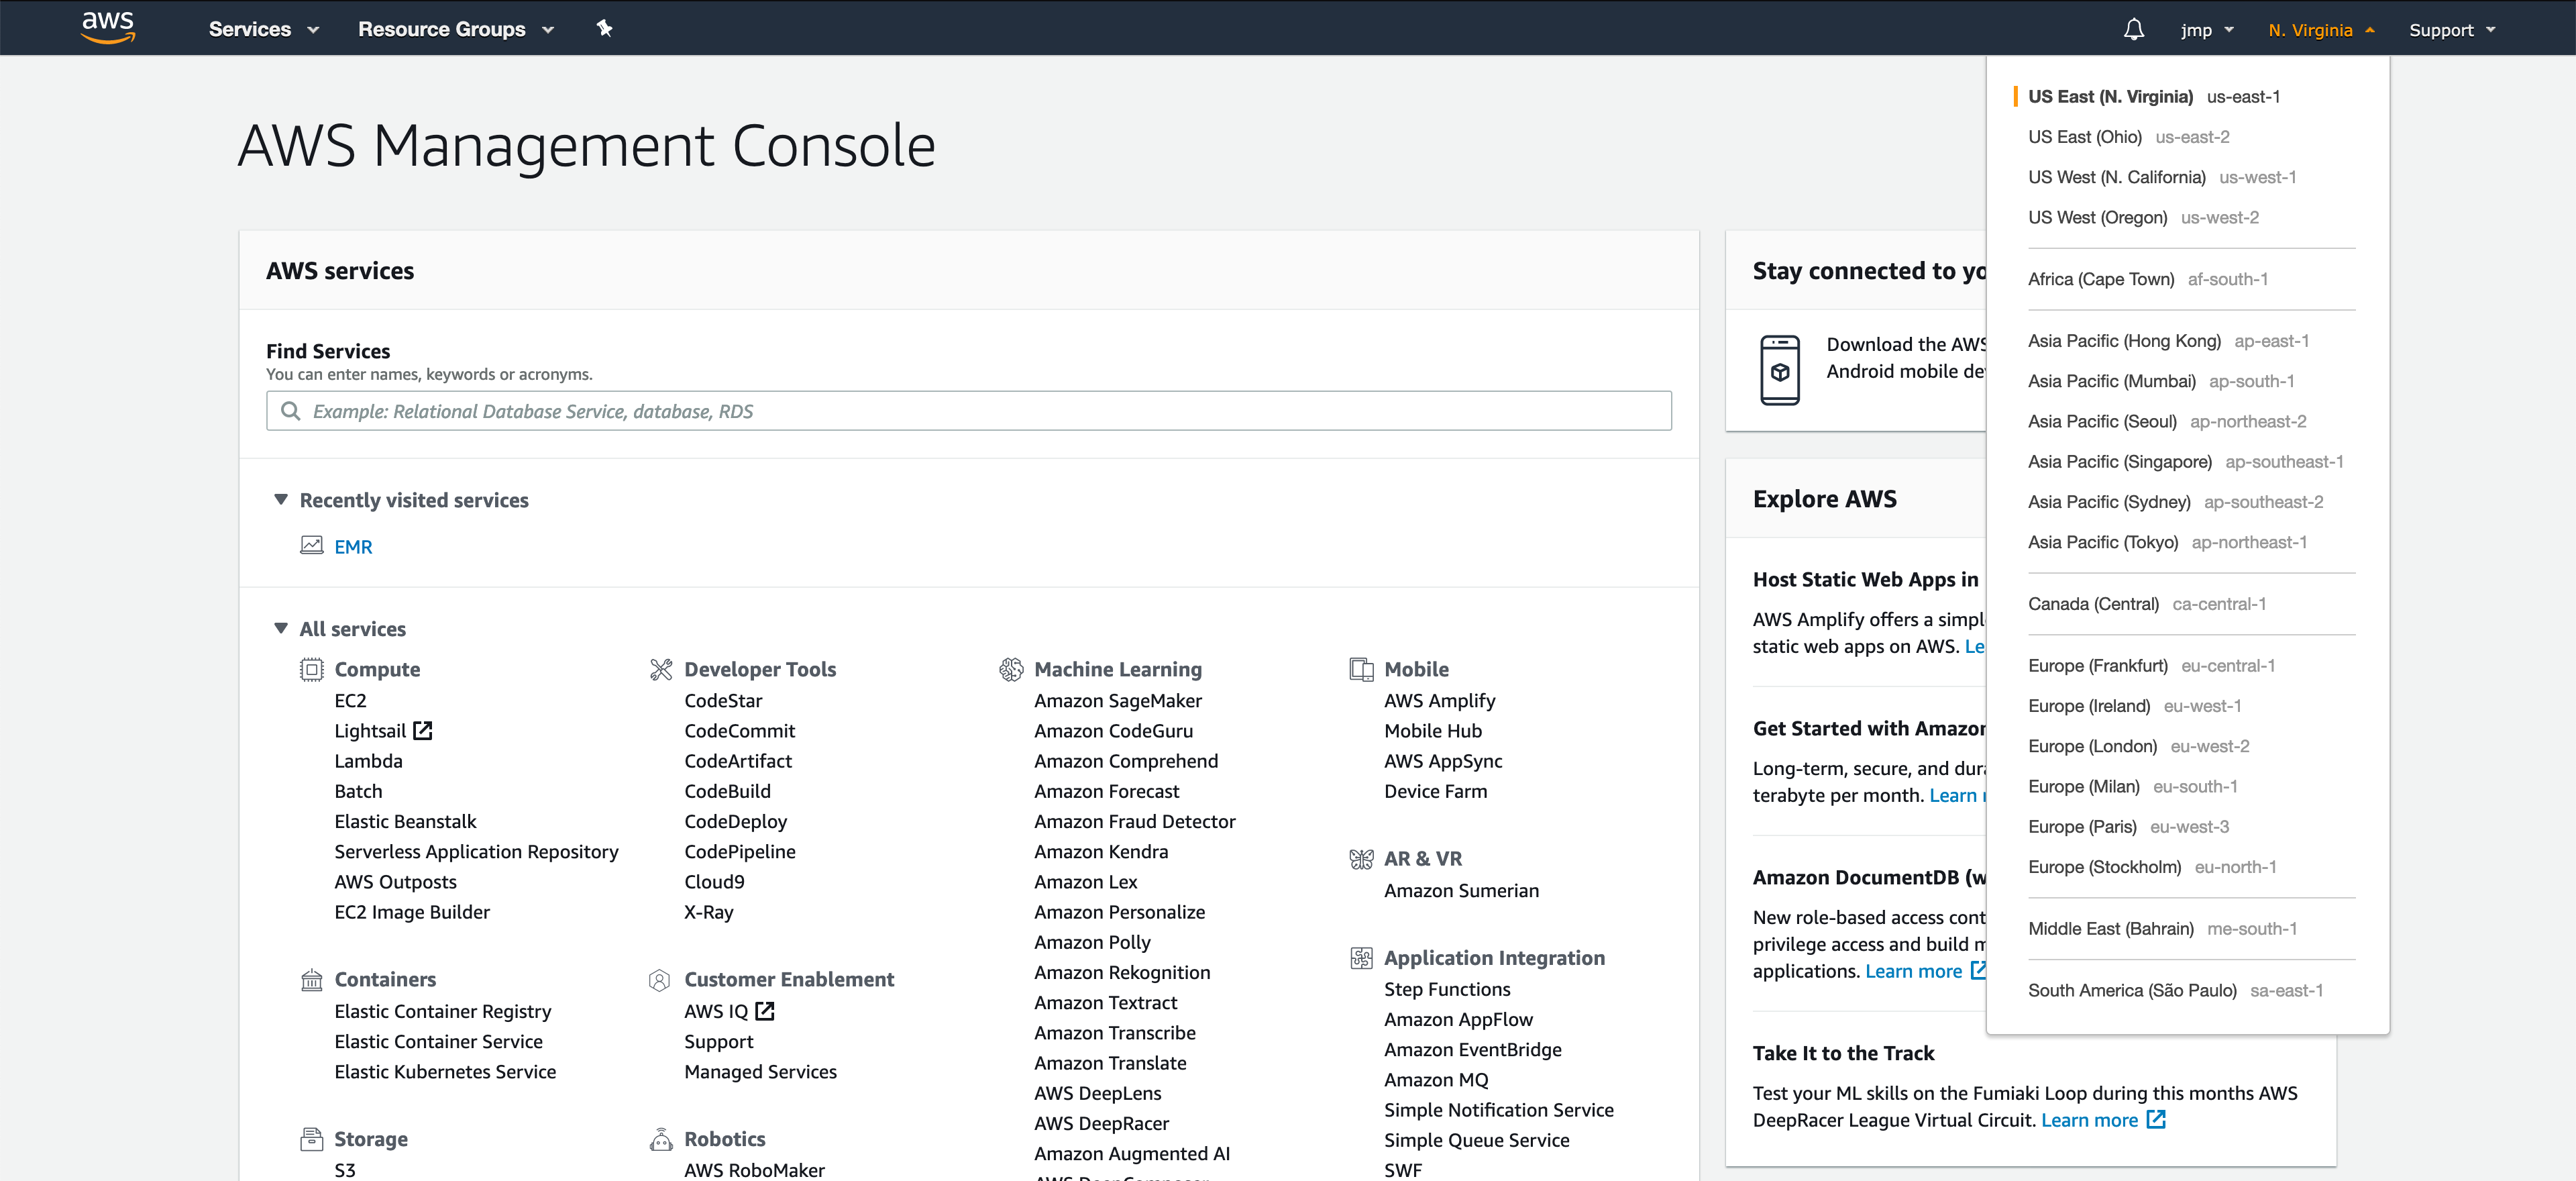Open the EC2 service link

pos(350,700)
